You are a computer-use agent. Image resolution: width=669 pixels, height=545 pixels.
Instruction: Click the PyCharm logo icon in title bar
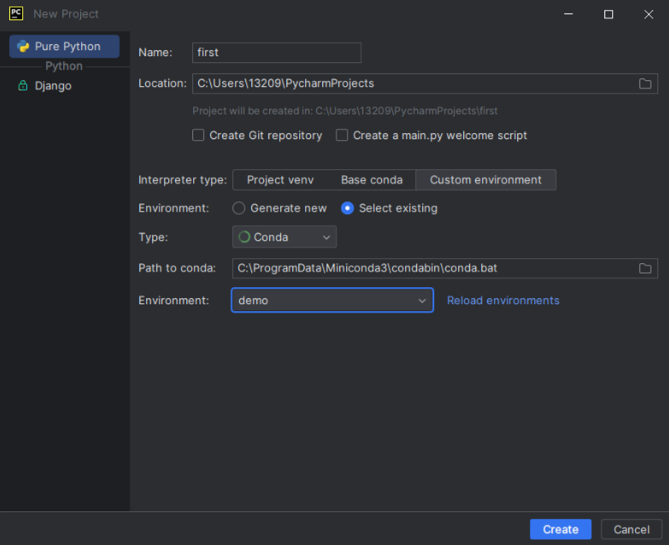click(16, 14)
